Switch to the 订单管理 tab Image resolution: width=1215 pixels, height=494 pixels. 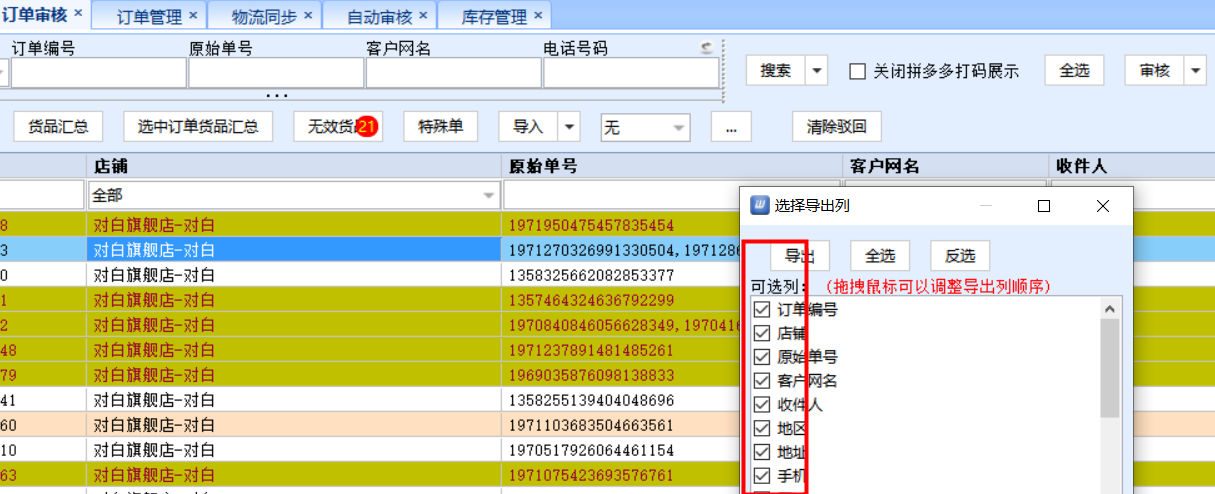(149, 16)
